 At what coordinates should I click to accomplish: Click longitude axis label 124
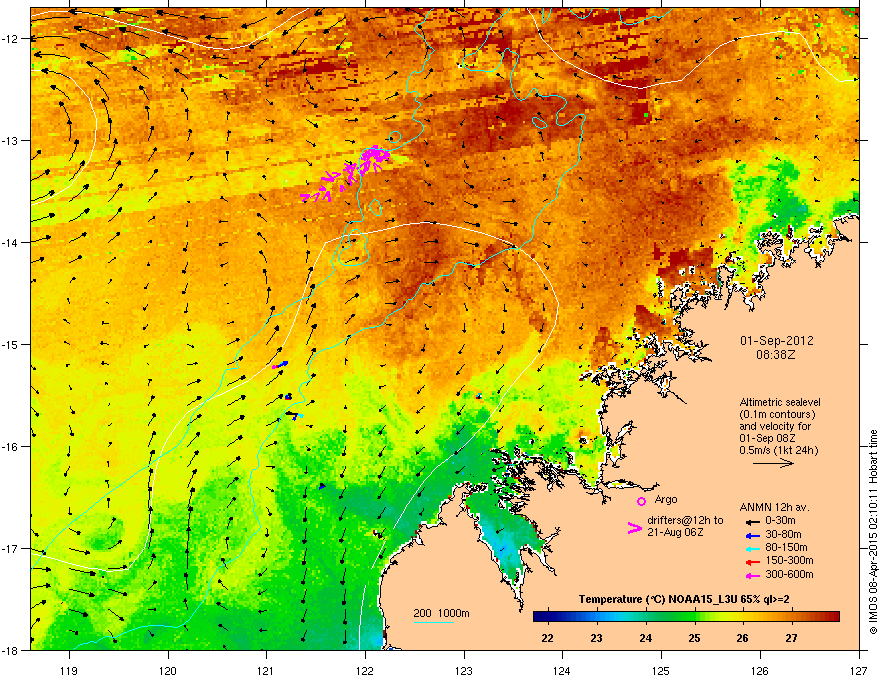(562, 670)
